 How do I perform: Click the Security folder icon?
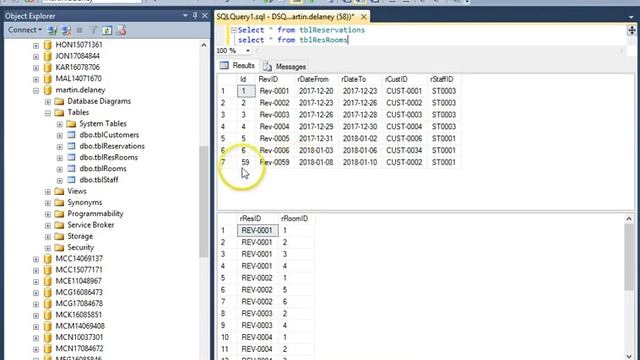[59, 247]
